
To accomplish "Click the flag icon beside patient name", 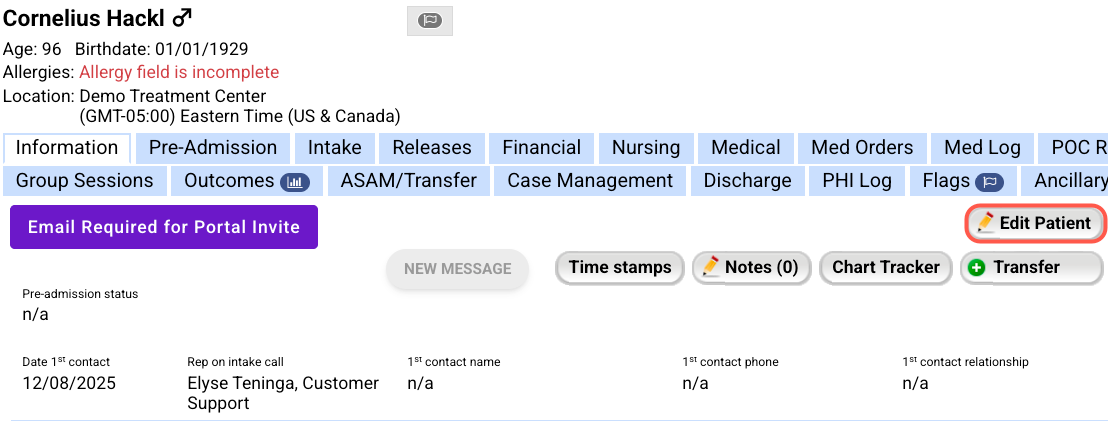I will (430, 20).
